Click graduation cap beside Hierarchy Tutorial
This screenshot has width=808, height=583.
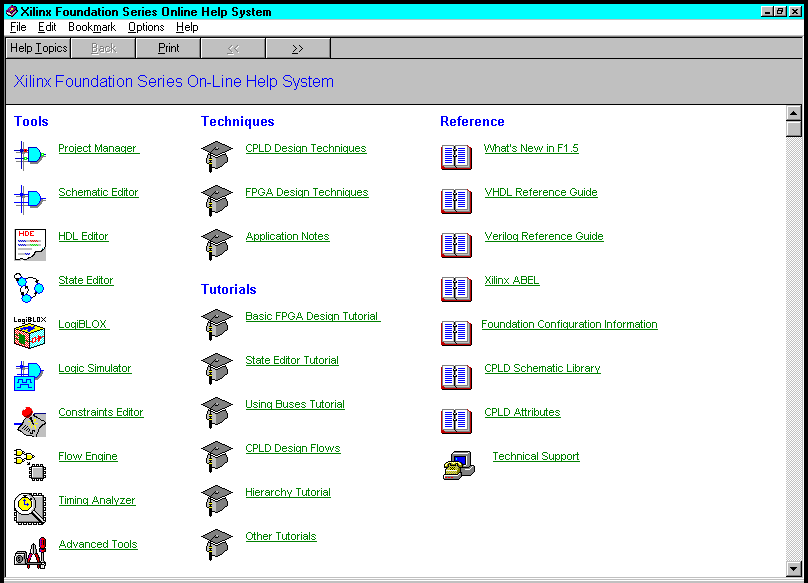tap(217, 501)
